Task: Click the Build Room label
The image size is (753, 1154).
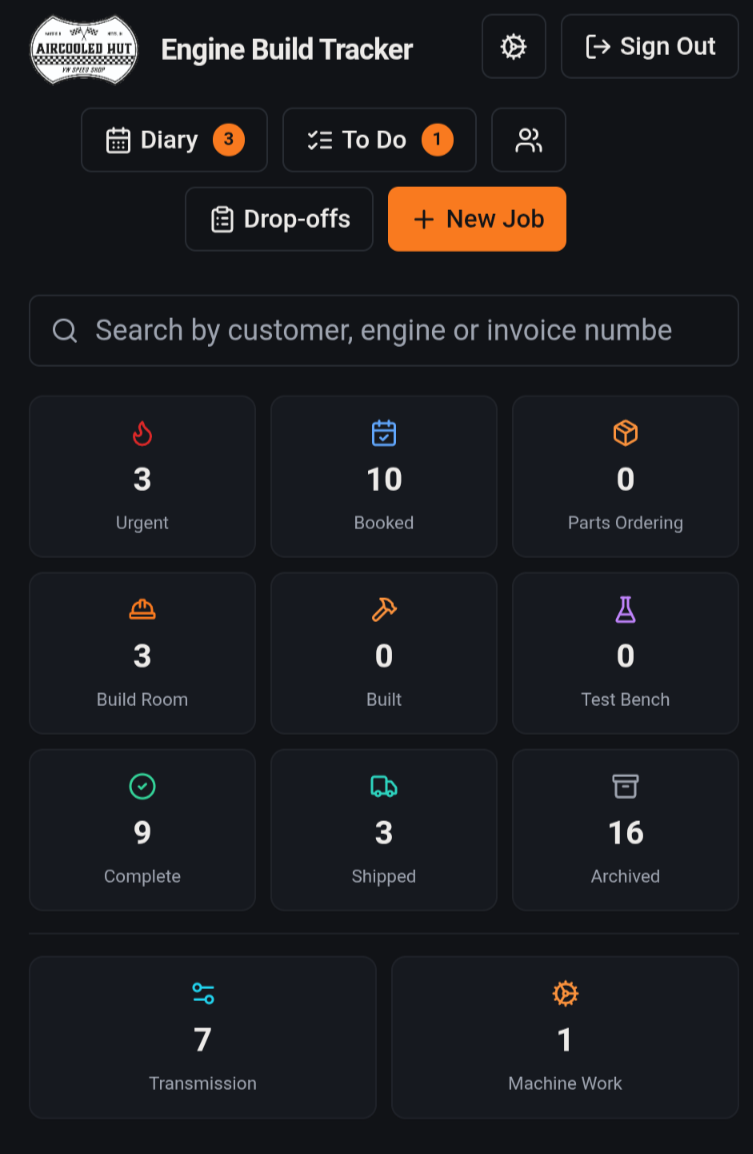Action: point(142,699)
